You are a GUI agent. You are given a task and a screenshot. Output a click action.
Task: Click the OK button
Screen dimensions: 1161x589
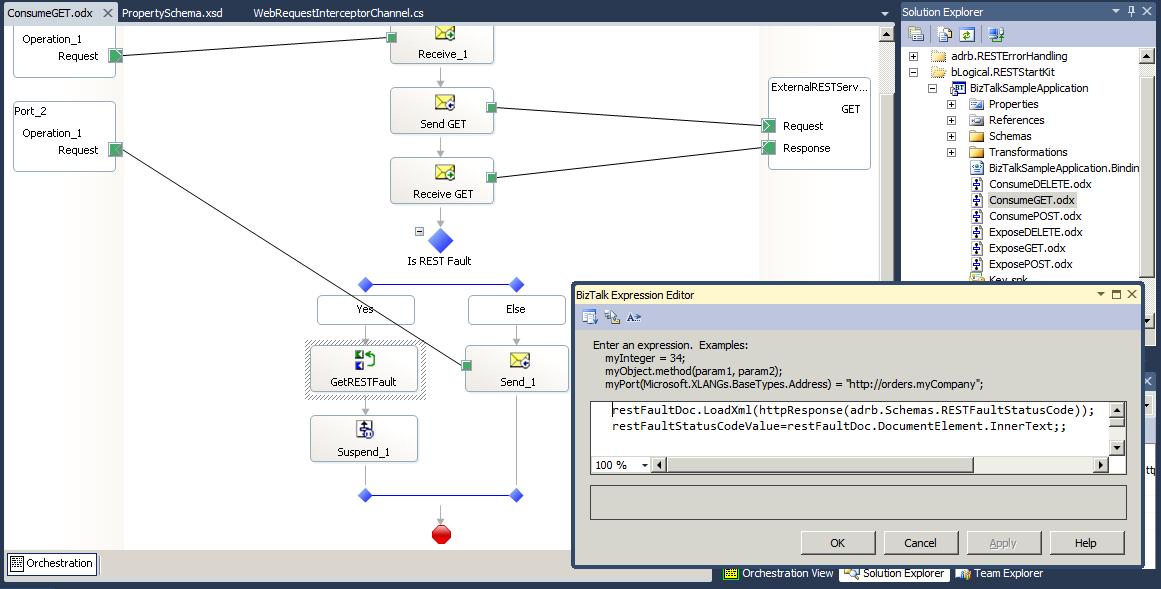click(837, 543)
